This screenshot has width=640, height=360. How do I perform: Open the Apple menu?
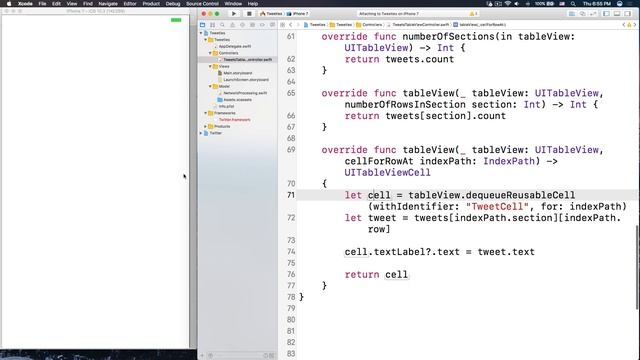coord(9,4)
